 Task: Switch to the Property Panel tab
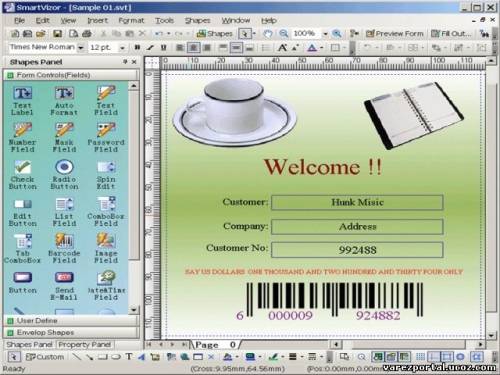(85, 345)
